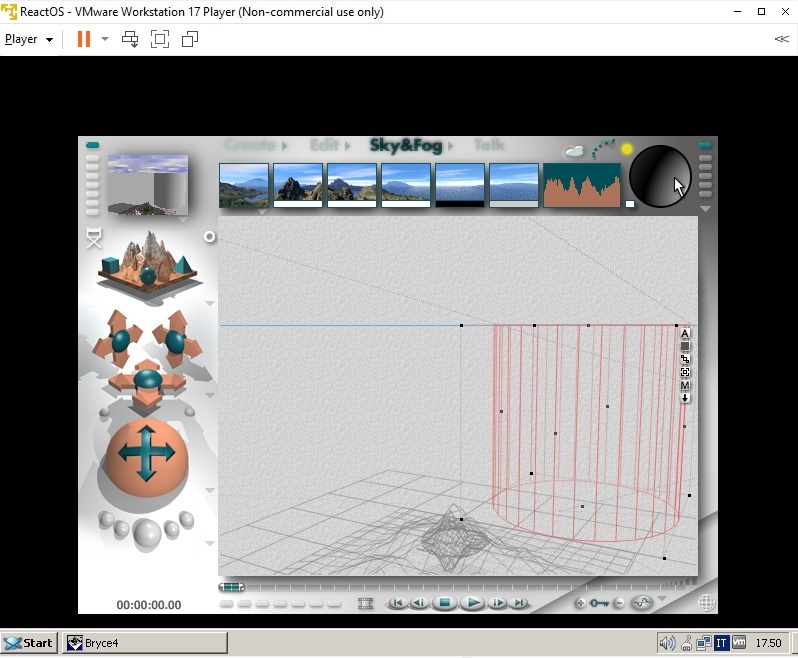Click the active teal memory dot on the left
798x658 pixels.
point(93,145)
